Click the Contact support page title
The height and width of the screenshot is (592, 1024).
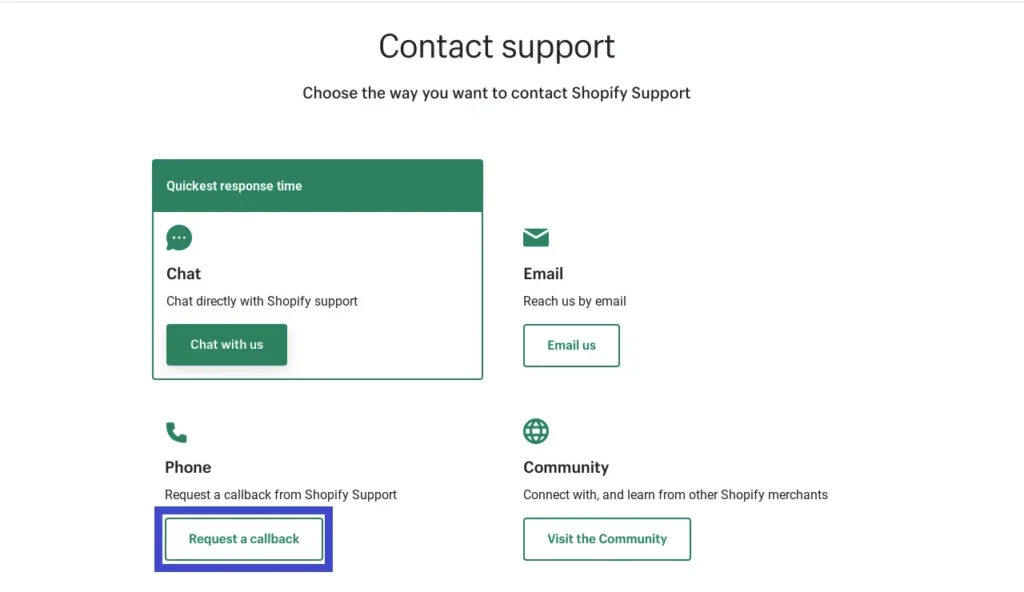[x=496, y=46]
